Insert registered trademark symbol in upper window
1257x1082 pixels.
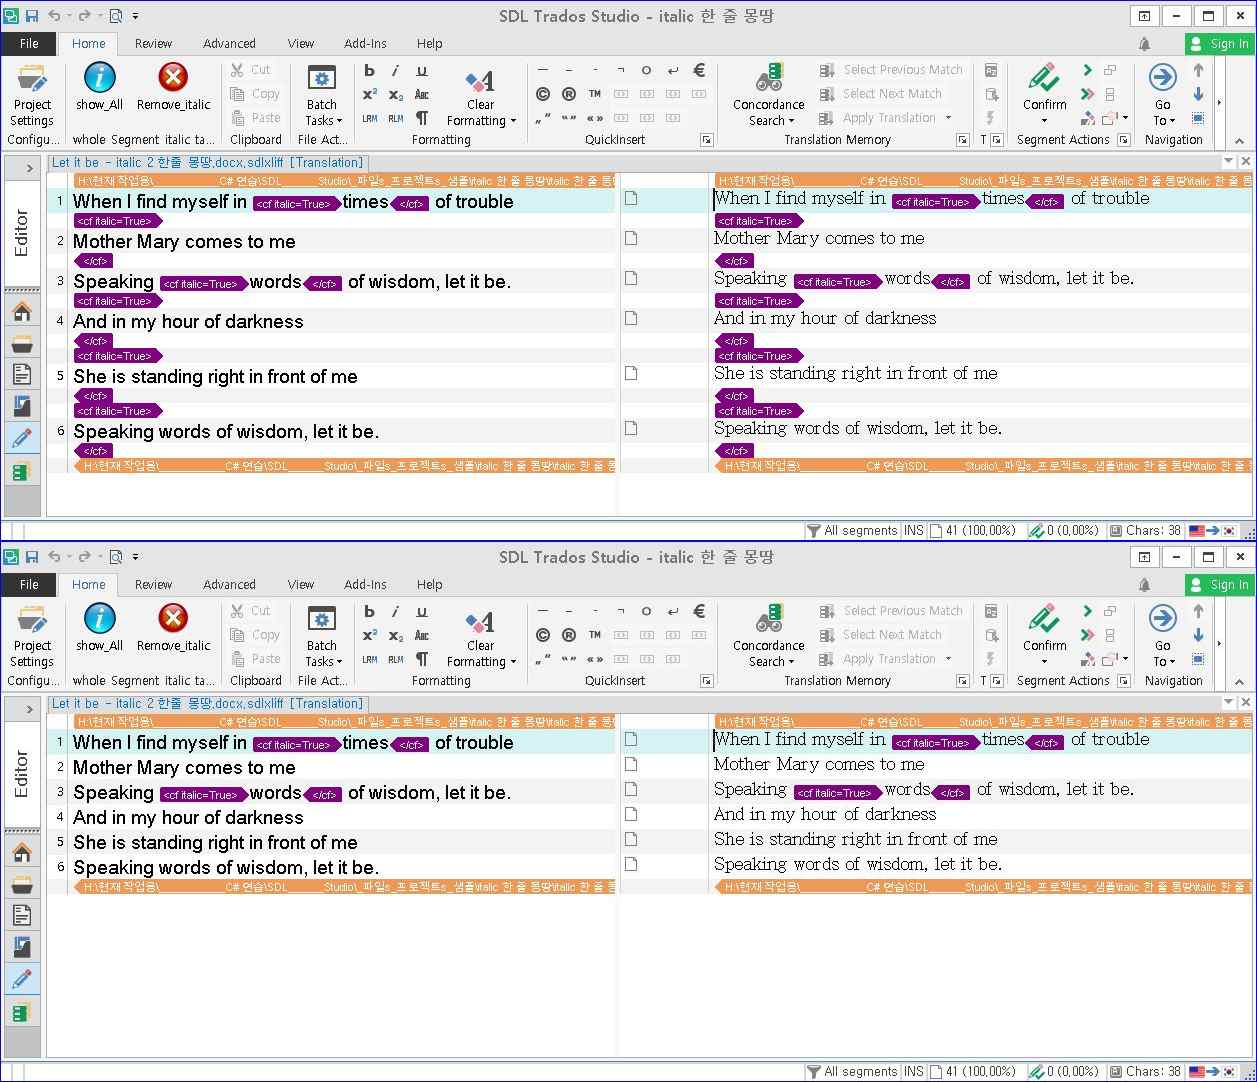tap(569, 94)
